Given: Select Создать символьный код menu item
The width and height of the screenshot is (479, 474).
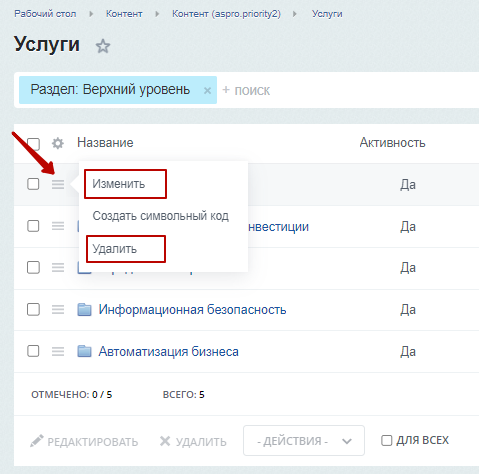Looking at the screenshot, I should click(161, 216).
